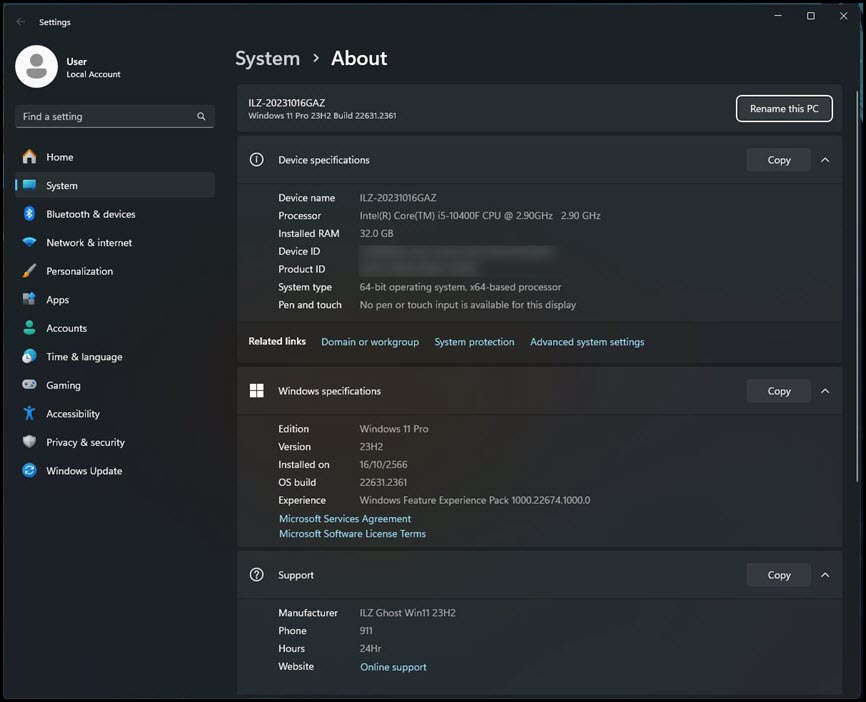Click the Windows Update refresh icon
866x702 pixels.
[29, 471]
